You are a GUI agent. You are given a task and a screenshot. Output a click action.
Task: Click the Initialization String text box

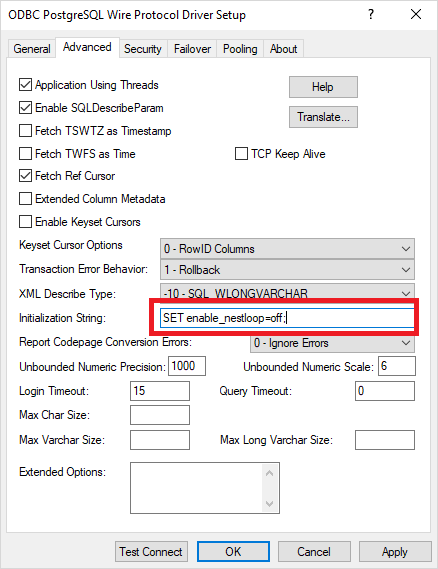(x=287, y=318)
